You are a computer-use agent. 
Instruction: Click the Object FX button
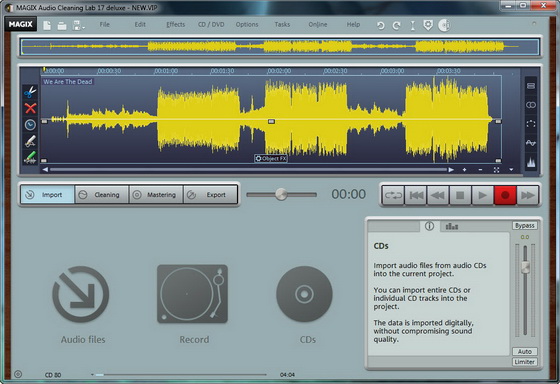271,158
